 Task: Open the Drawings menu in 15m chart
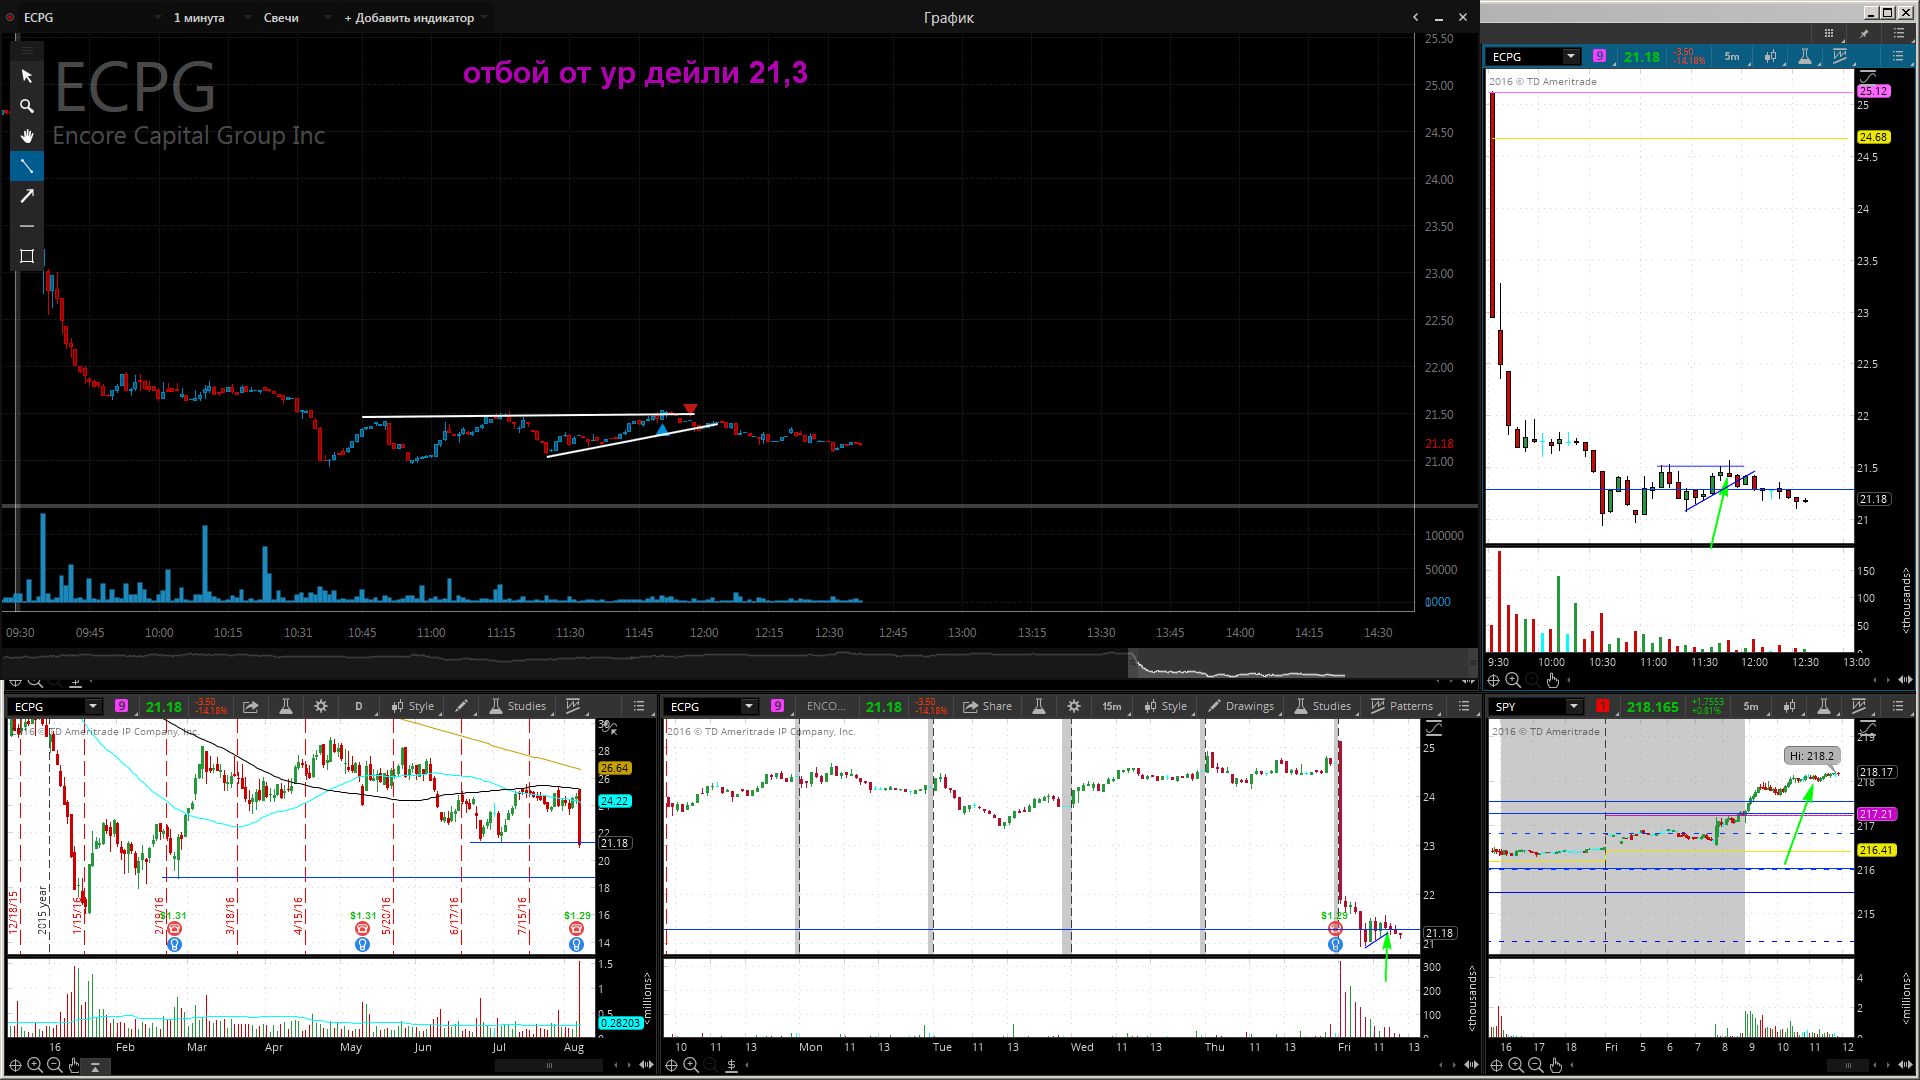[1240, 706]
